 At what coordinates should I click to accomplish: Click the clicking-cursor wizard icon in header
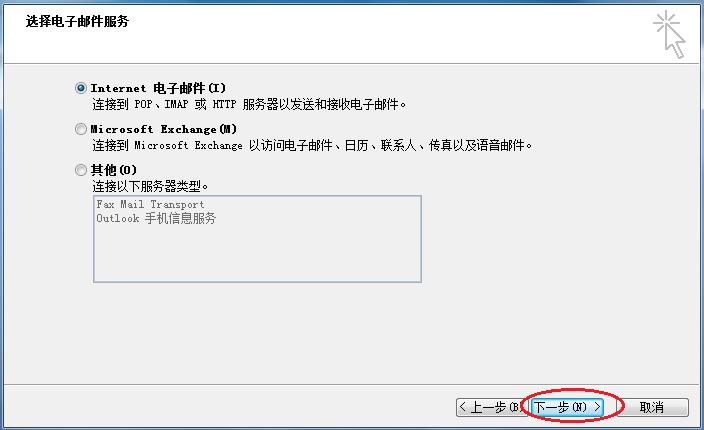pyautogui.click(x=669, y=35)
